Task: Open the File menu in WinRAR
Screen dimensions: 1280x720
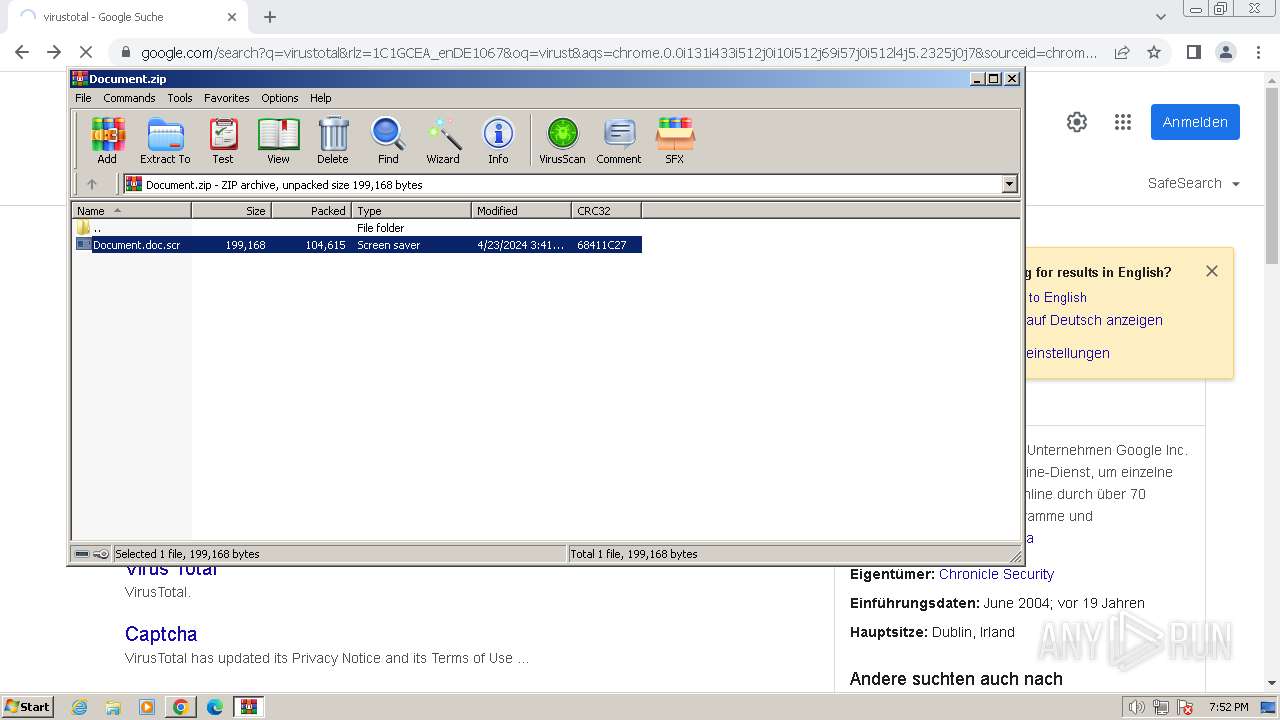Action: point(83,98)
